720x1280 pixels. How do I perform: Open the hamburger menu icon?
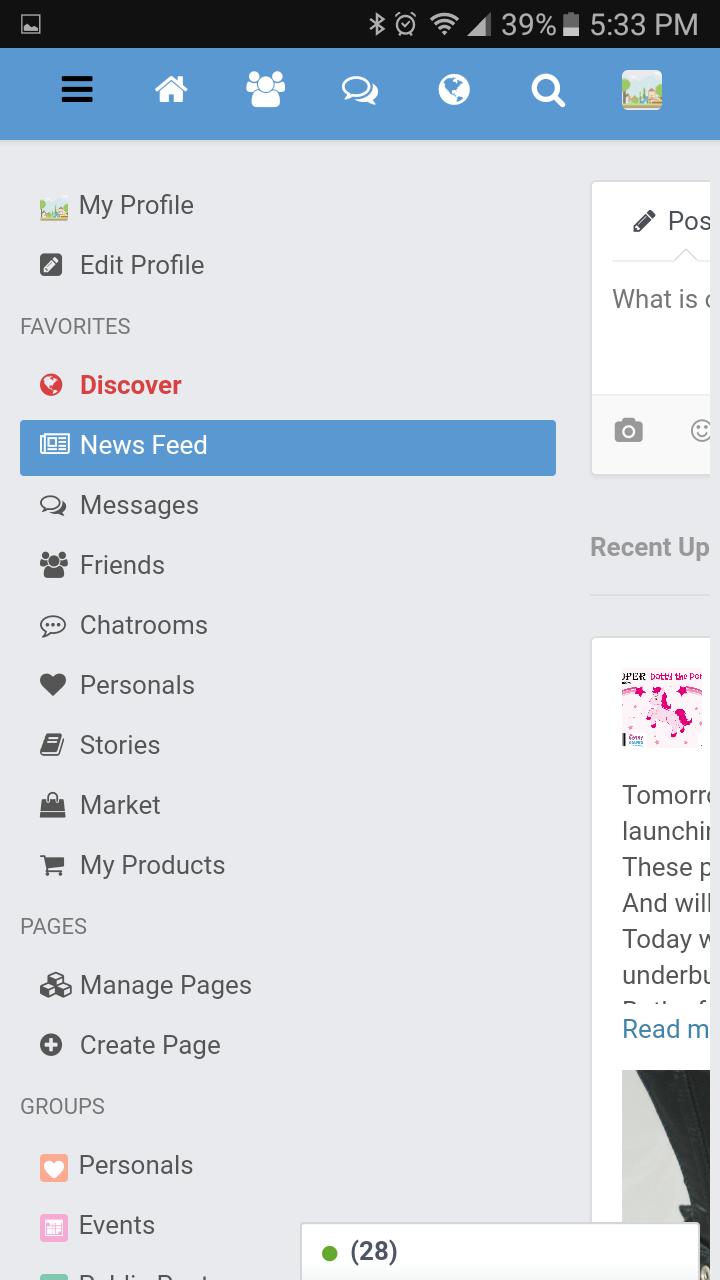pos(77,90)
